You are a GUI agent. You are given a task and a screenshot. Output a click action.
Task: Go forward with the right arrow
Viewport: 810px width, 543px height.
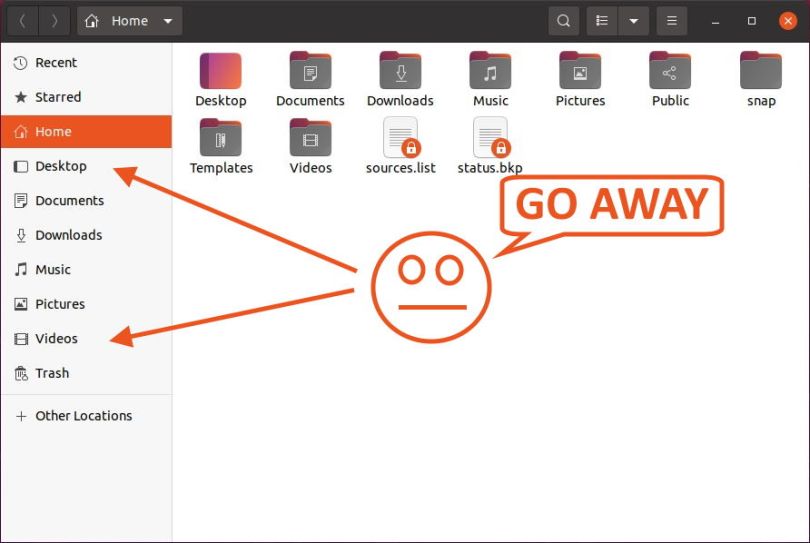[x=54, y=21]
